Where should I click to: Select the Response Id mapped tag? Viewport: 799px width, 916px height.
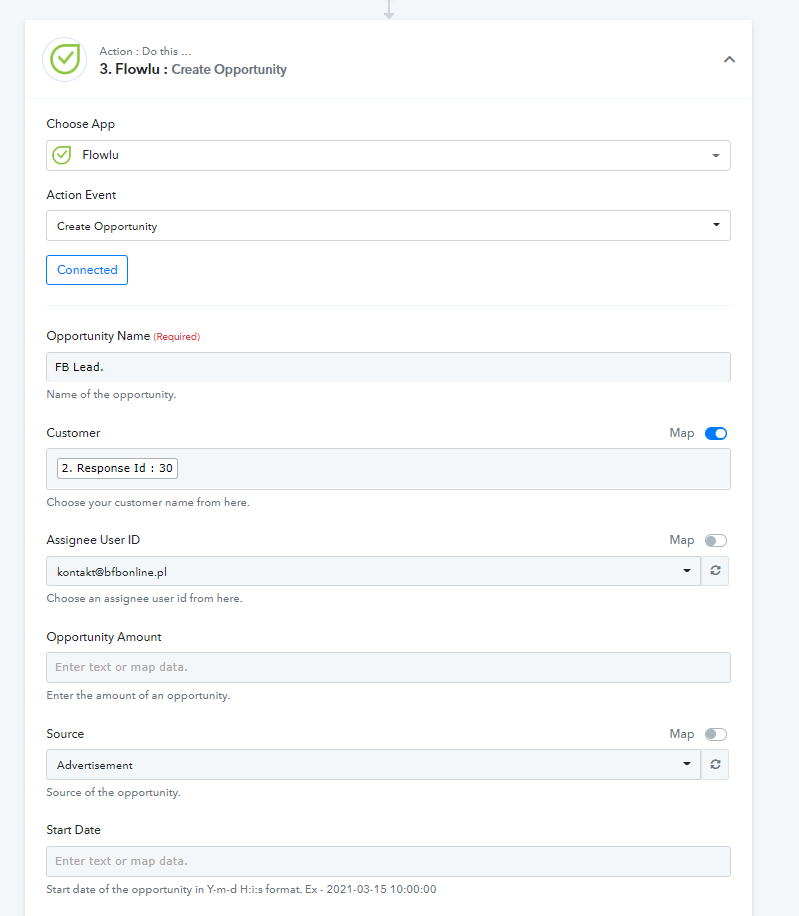[x=117, y=468]
